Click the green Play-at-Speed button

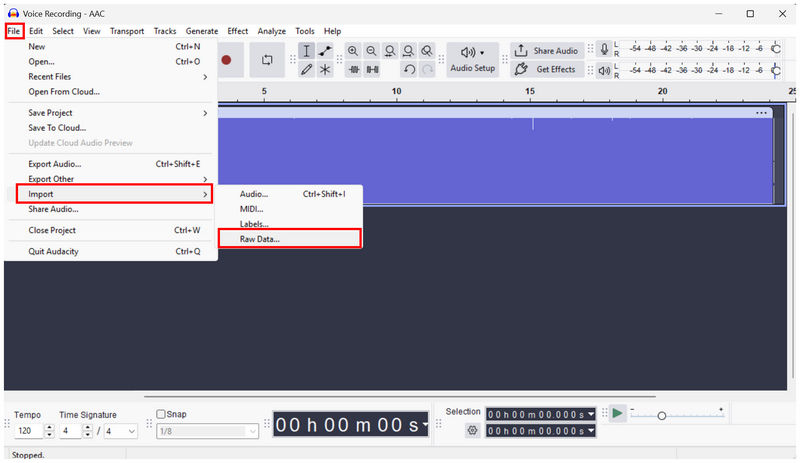click(617, 413)
